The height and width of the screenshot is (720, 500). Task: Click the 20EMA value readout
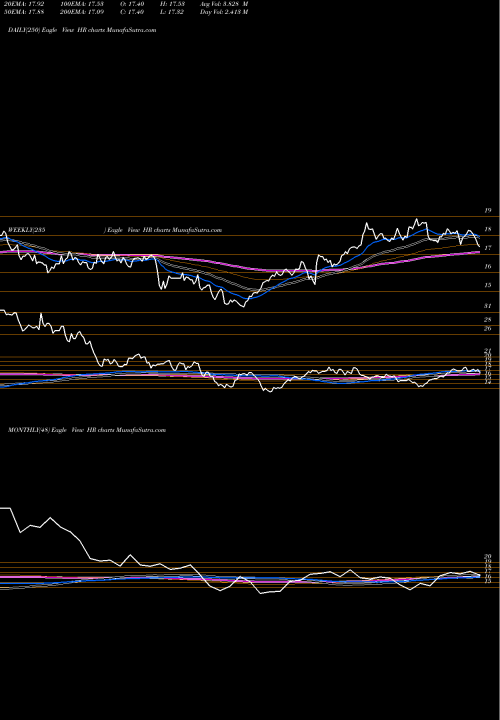[x=23, y=4]
